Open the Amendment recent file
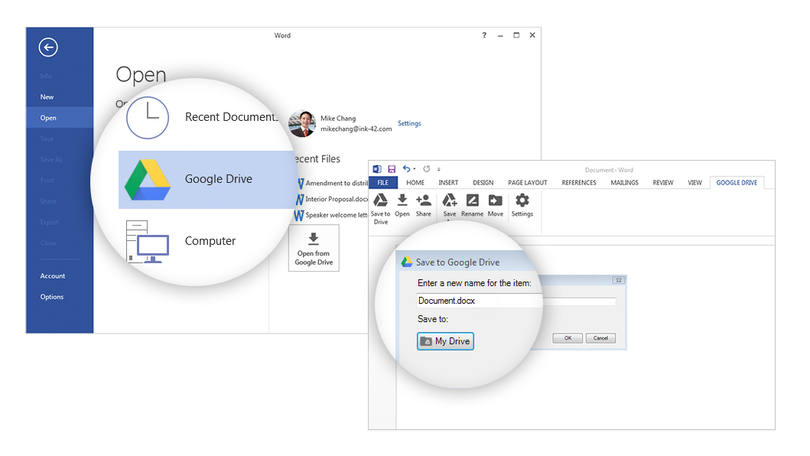Screen dimensions: 810x456 coord(333,183)
